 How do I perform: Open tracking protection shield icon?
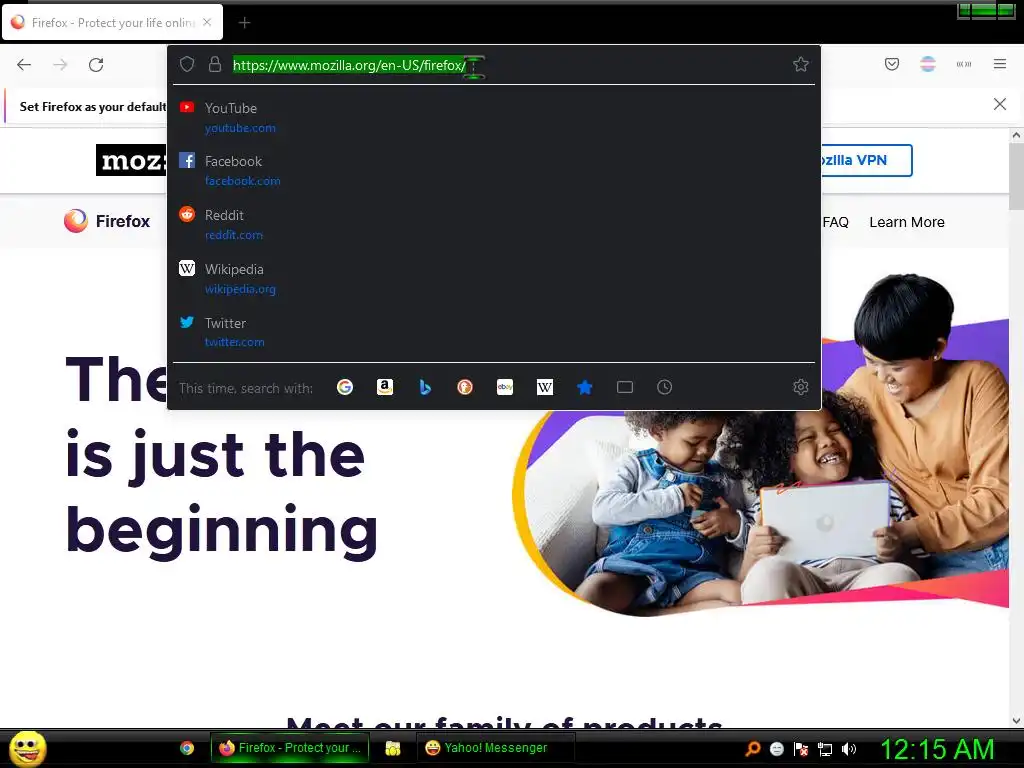pos(187,64)
